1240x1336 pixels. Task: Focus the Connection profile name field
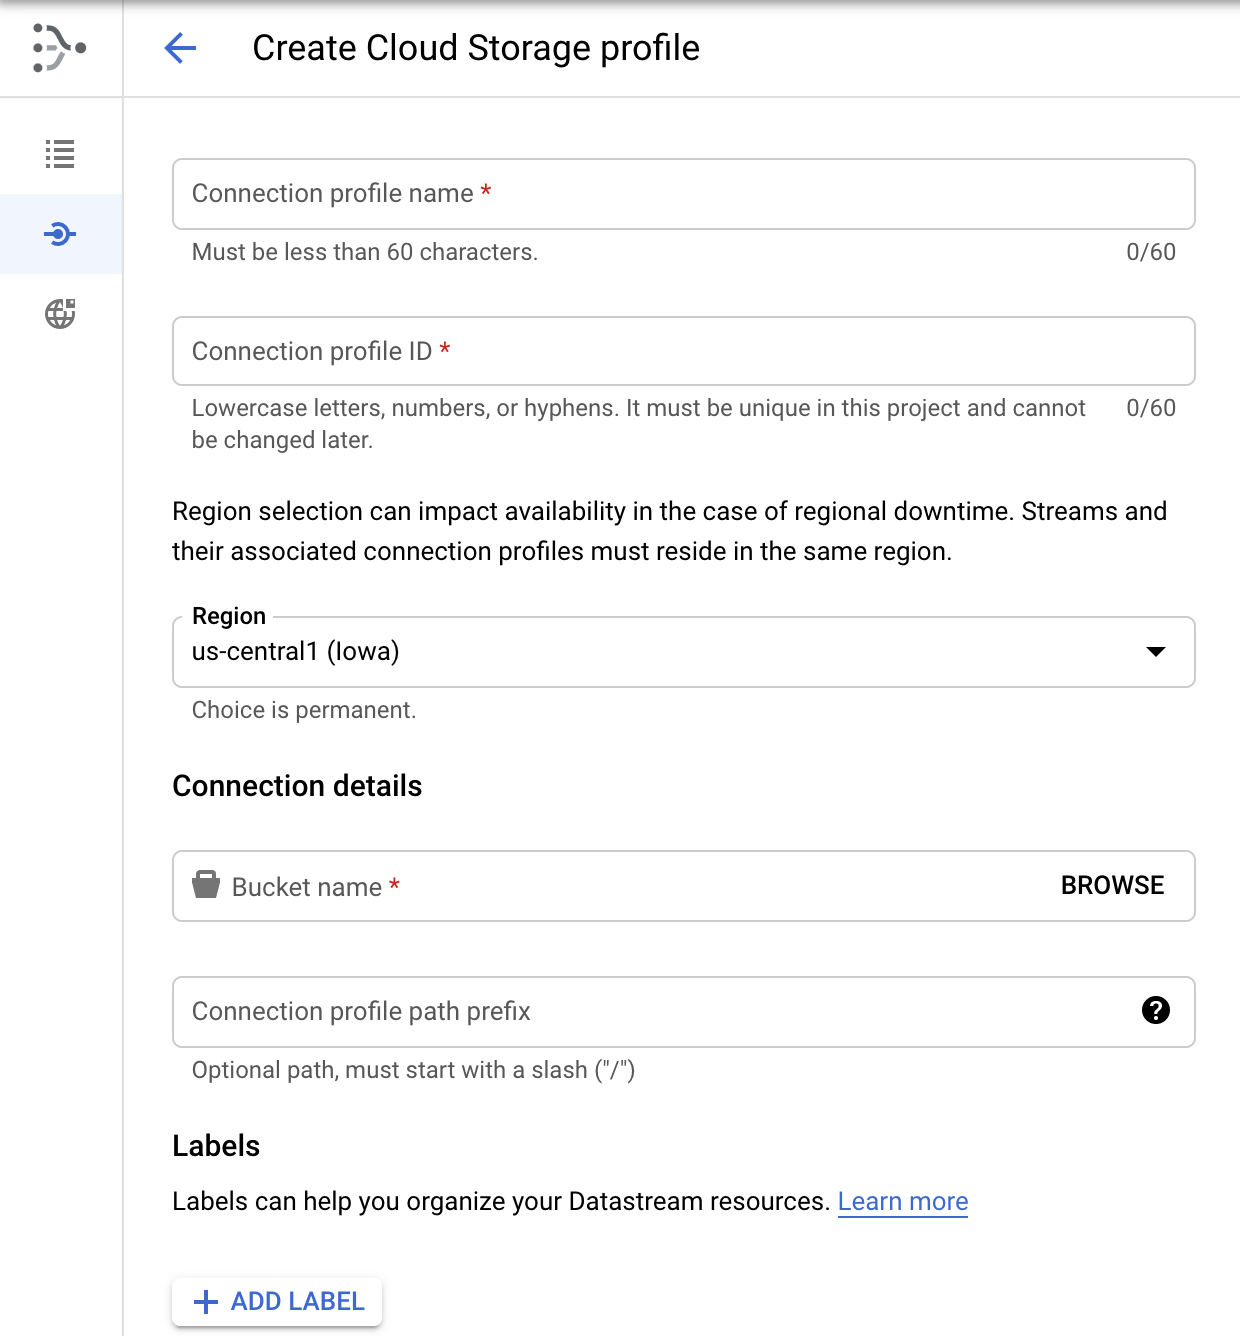(684, 194)
